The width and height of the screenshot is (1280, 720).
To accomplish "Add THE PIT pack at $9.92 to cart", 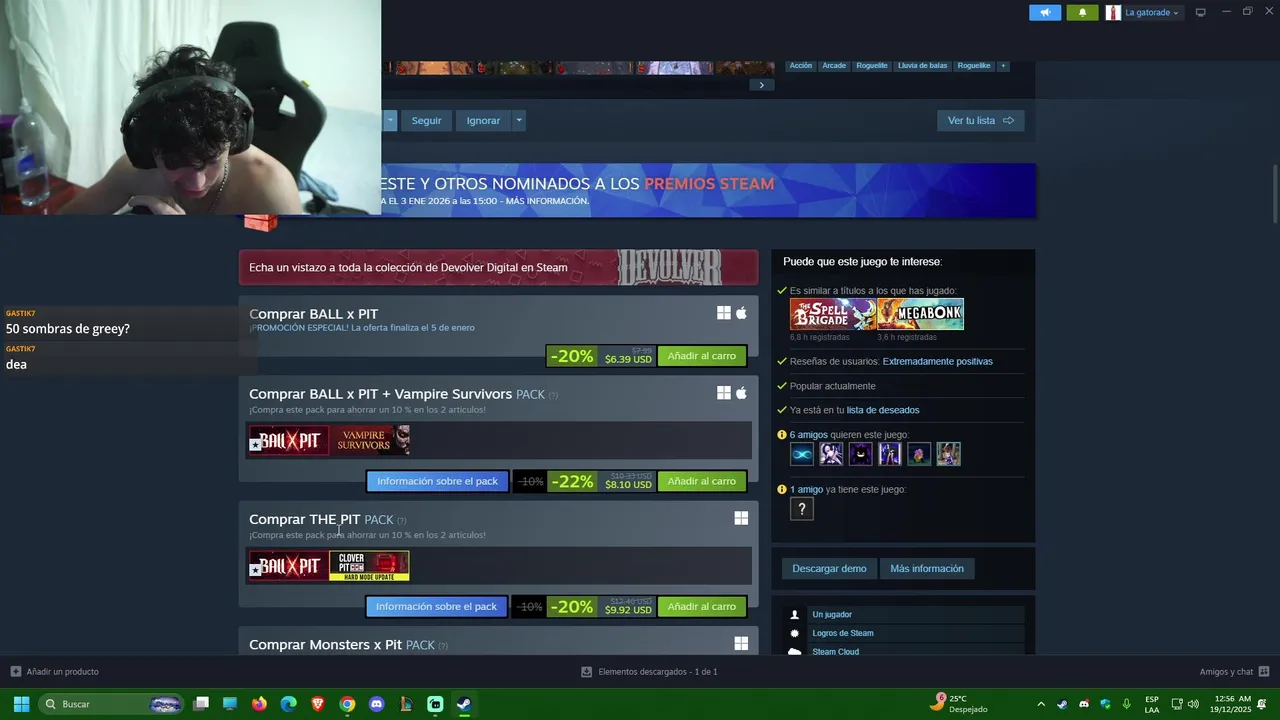I will coord(701,606).
